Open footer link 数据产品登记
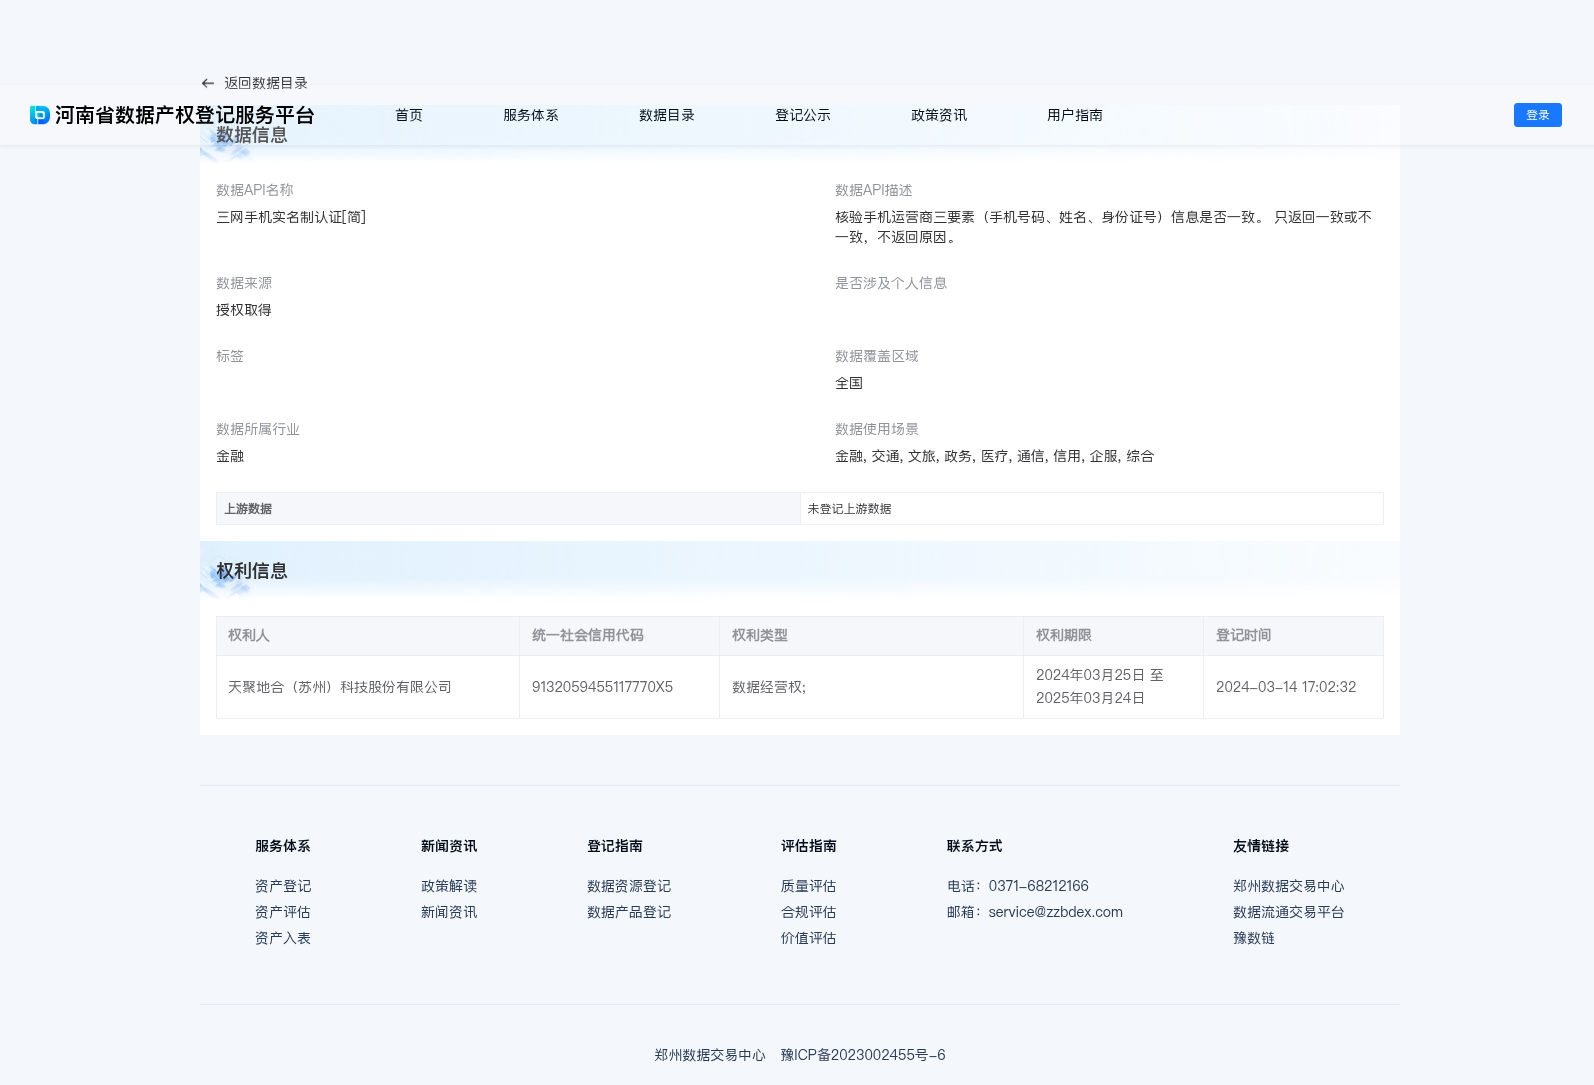 coord(629,912)
